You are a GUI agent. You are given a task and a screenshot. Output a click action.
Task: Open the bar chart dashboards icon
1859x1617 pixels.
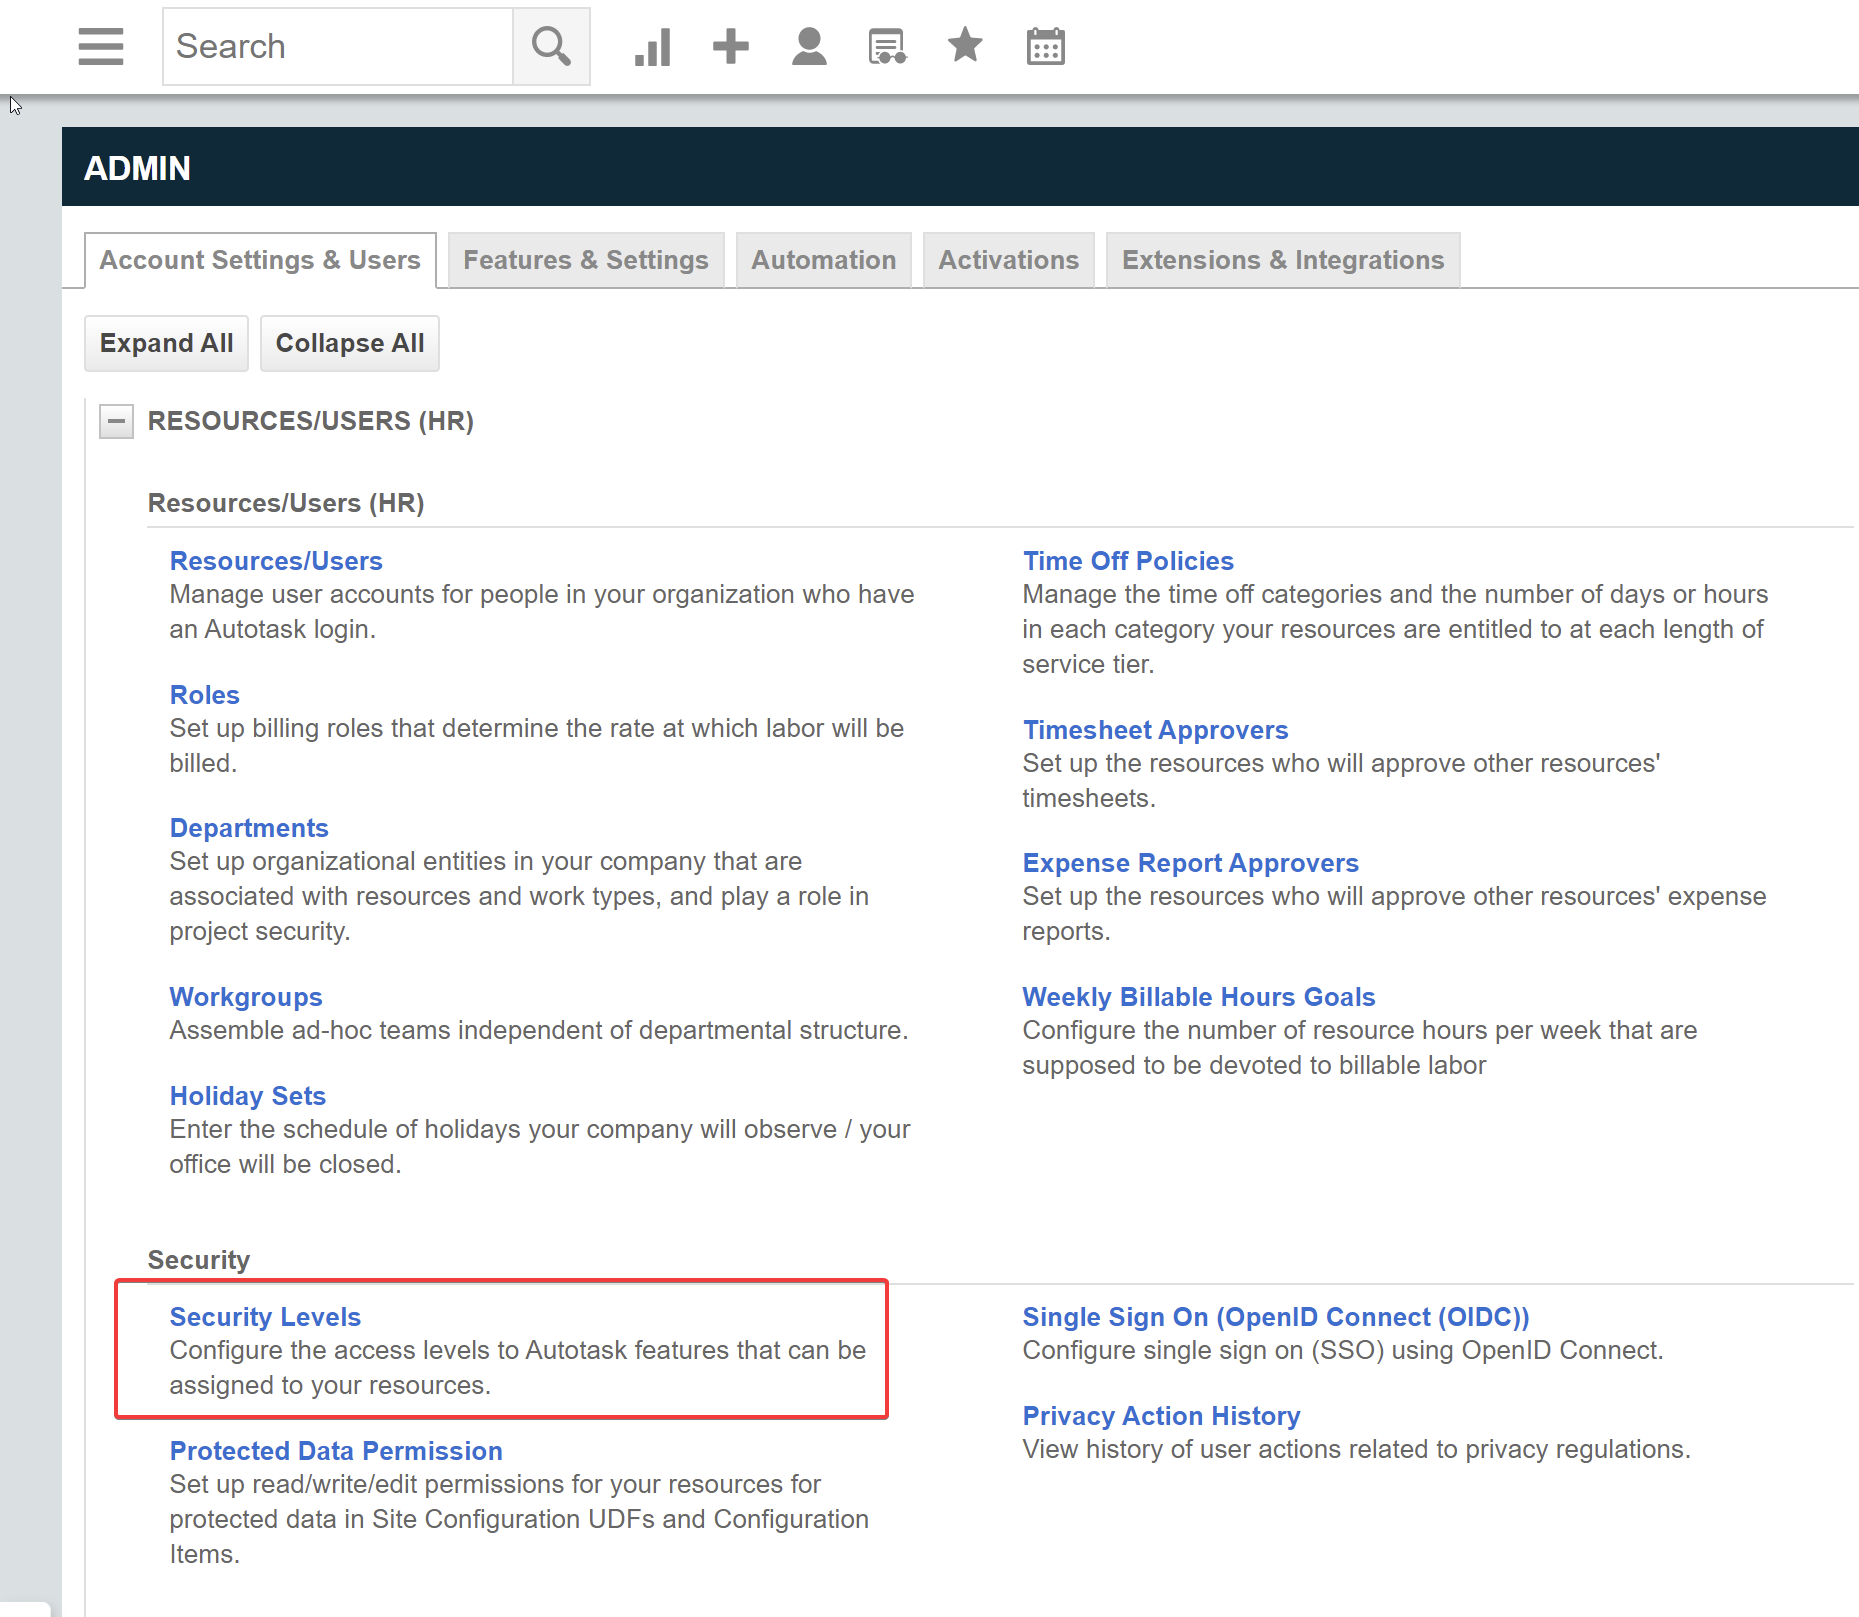(652, 46)
